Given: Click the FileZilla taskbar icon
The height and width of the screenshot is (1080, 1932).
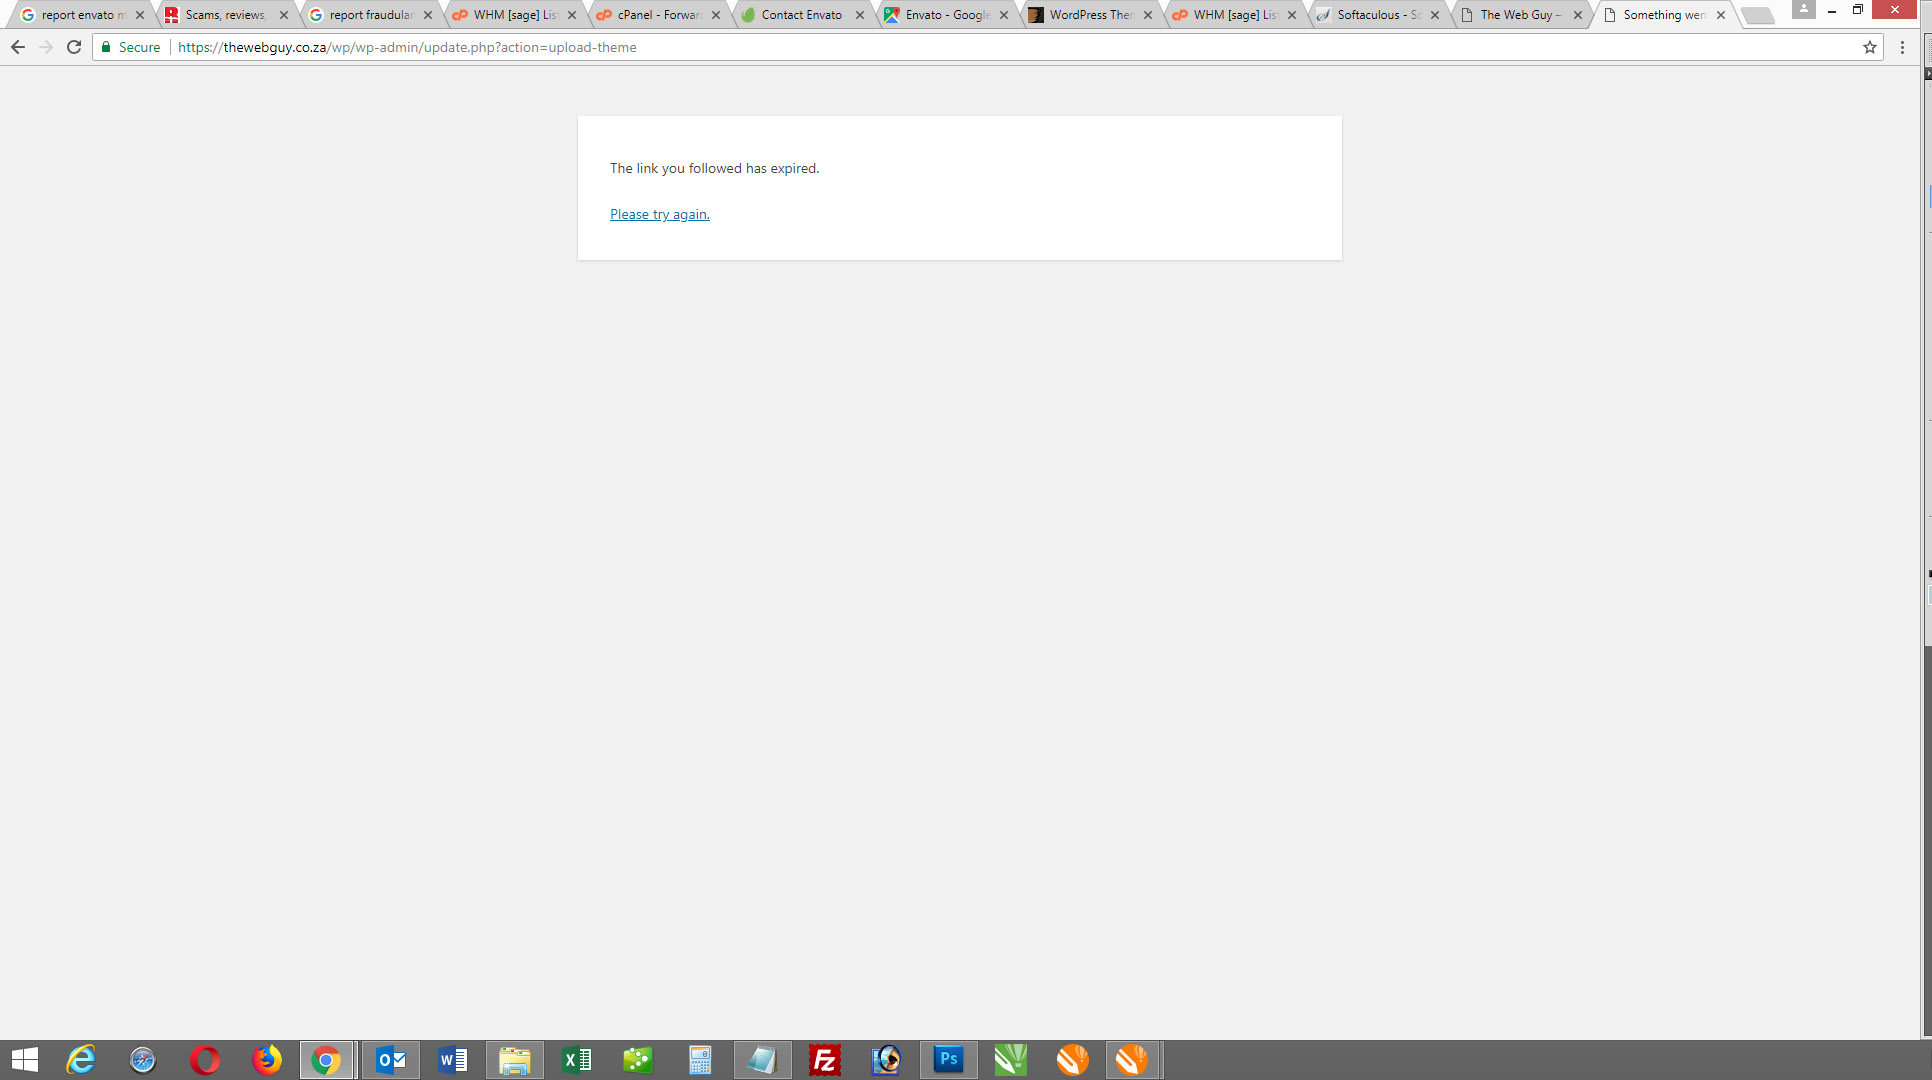Looking at the screenshot, I should pos(823,1060).
